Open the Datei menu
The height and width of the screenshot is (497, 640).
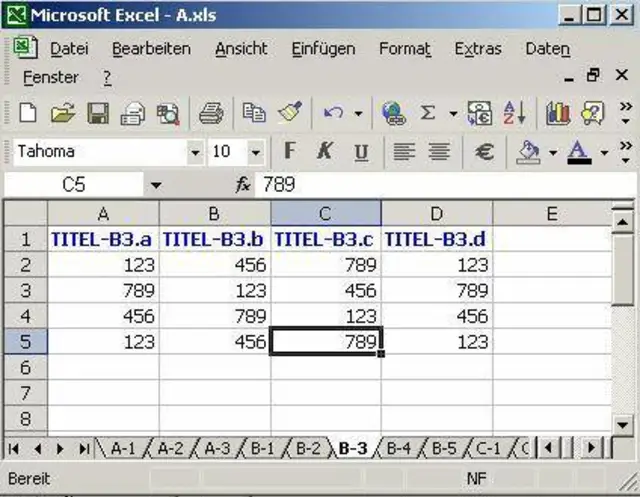69,49
